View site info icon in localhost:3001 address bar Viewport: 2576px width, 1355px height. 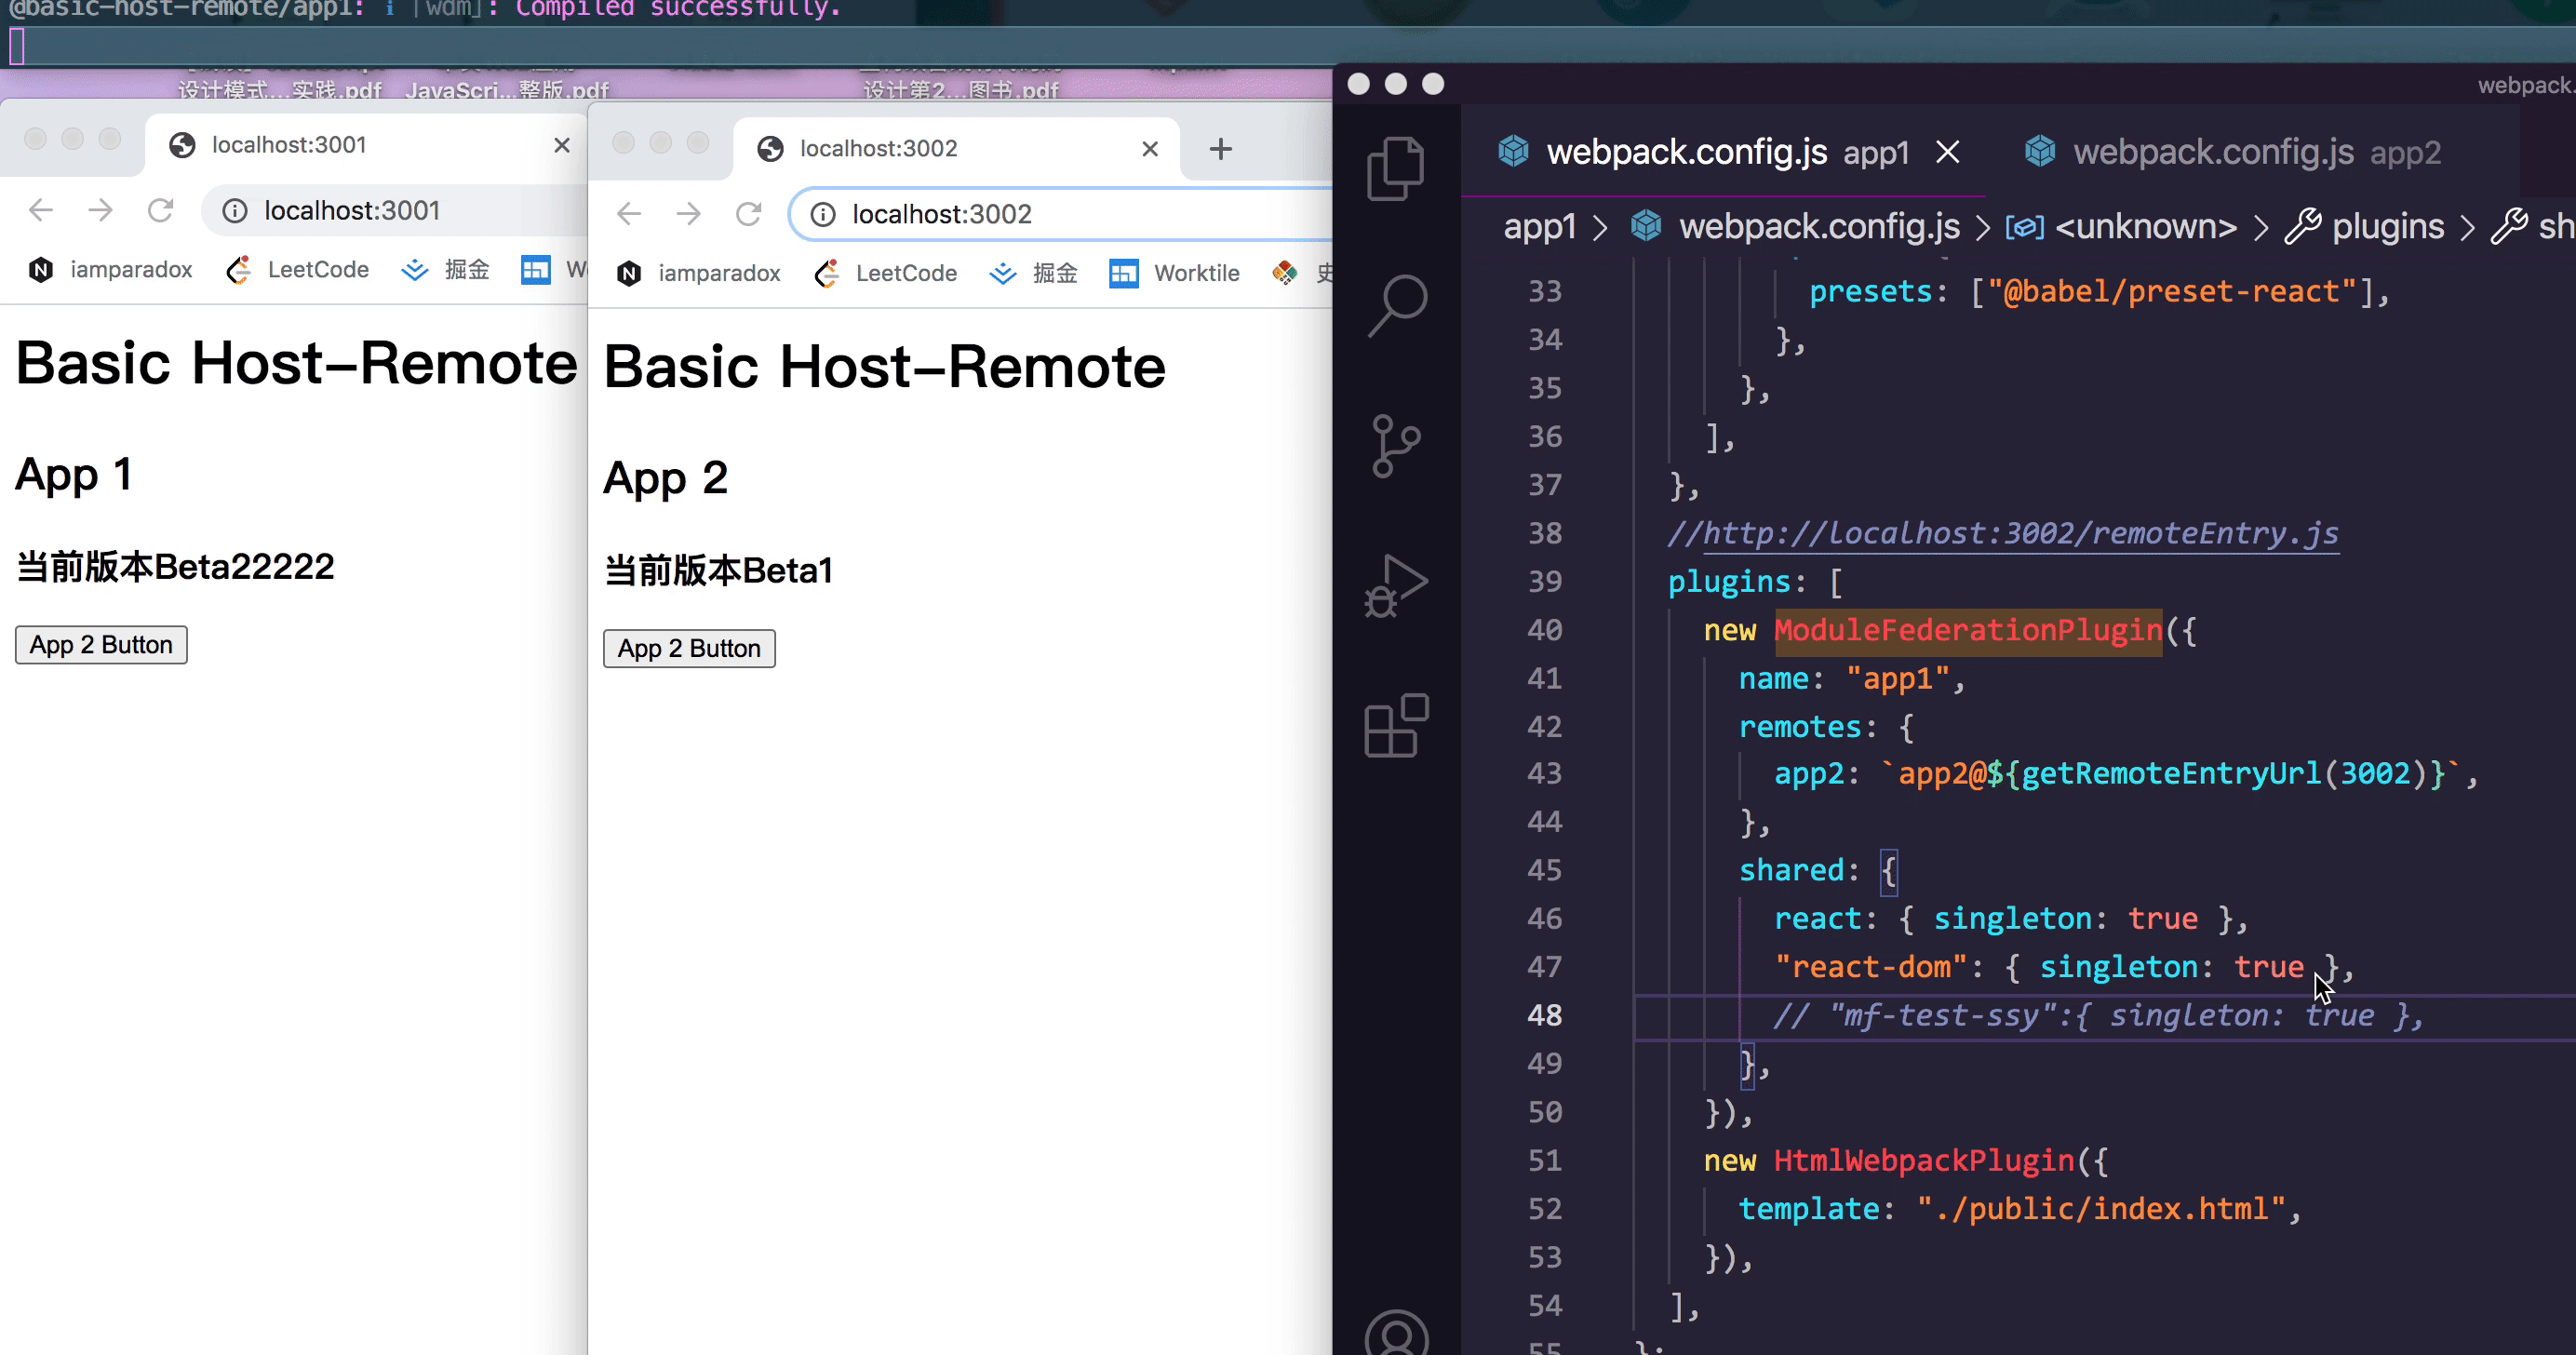(234, 211)
